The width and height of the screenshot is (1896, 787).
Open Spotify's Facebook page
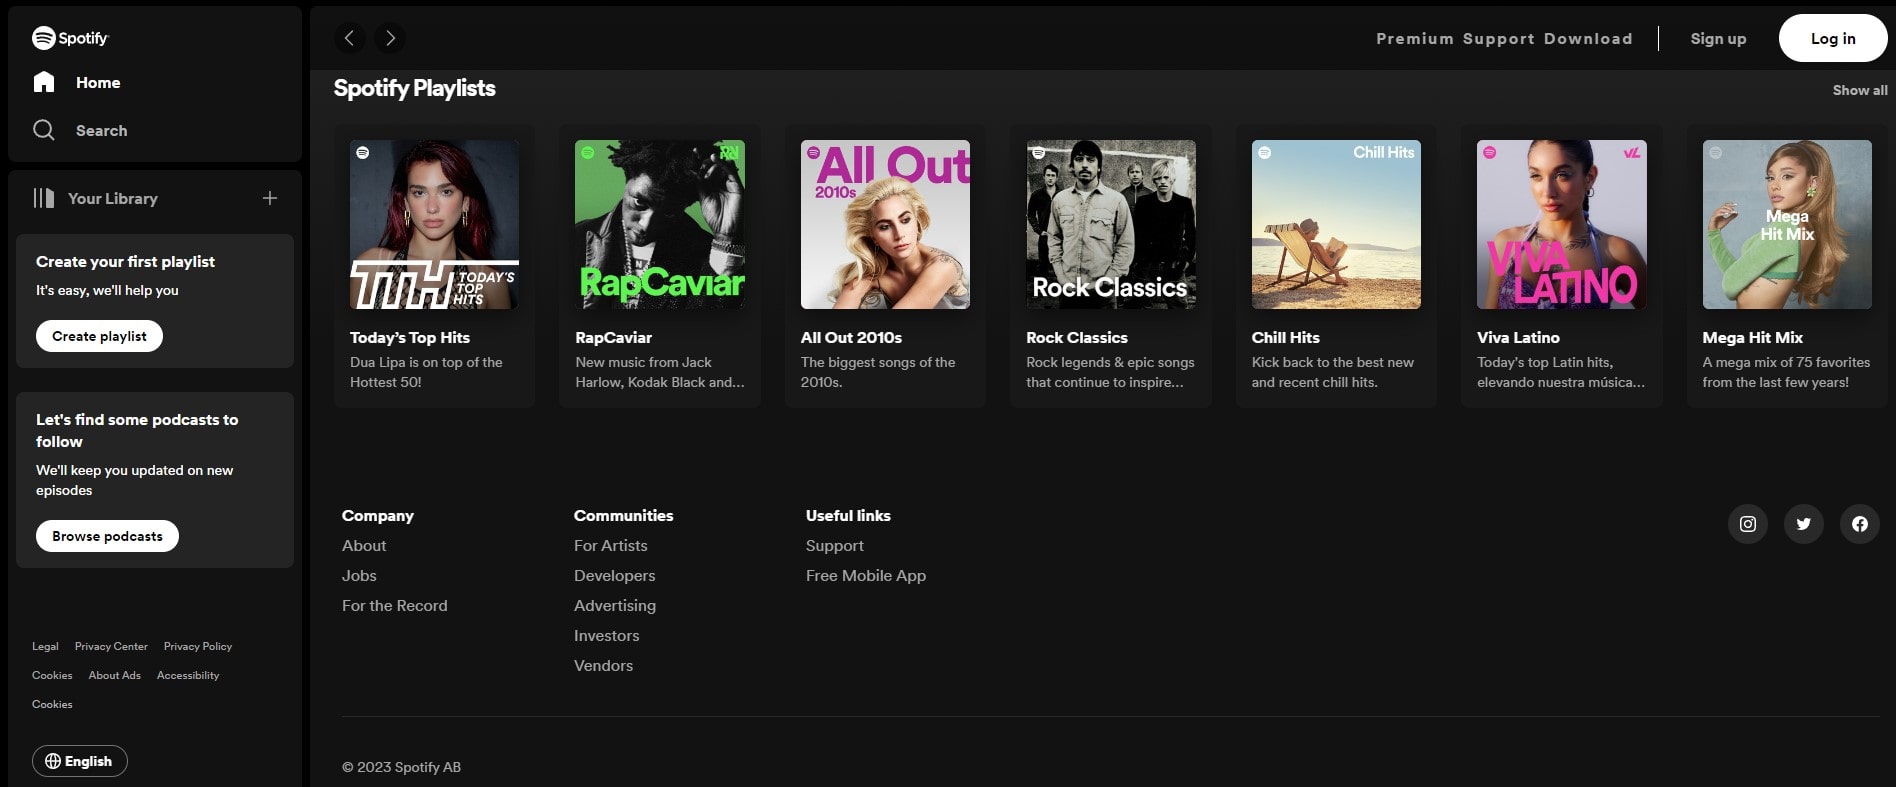[1860, 524]
